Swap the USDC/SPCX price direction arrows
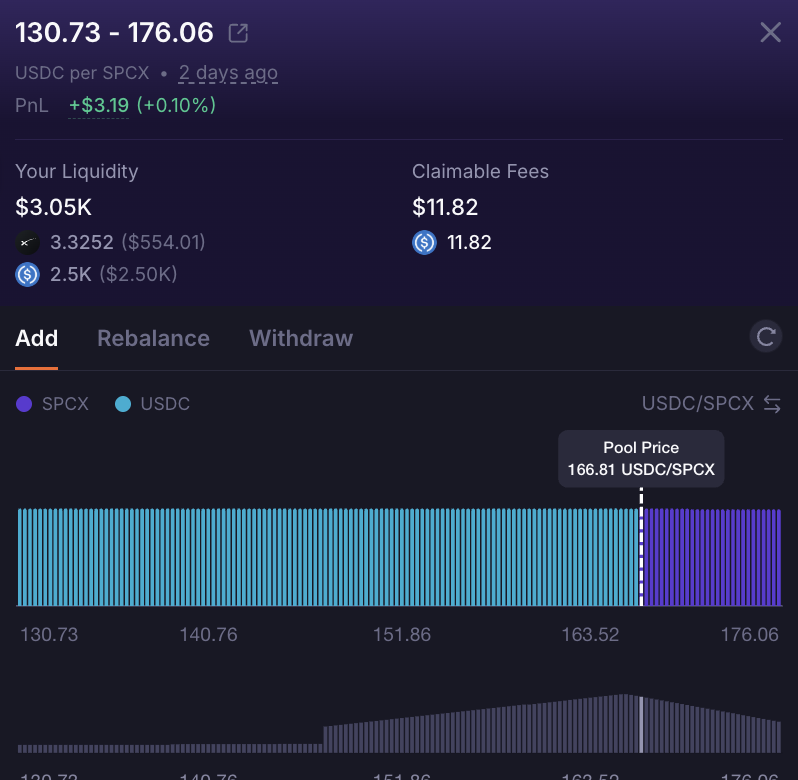 pos(772,405)
